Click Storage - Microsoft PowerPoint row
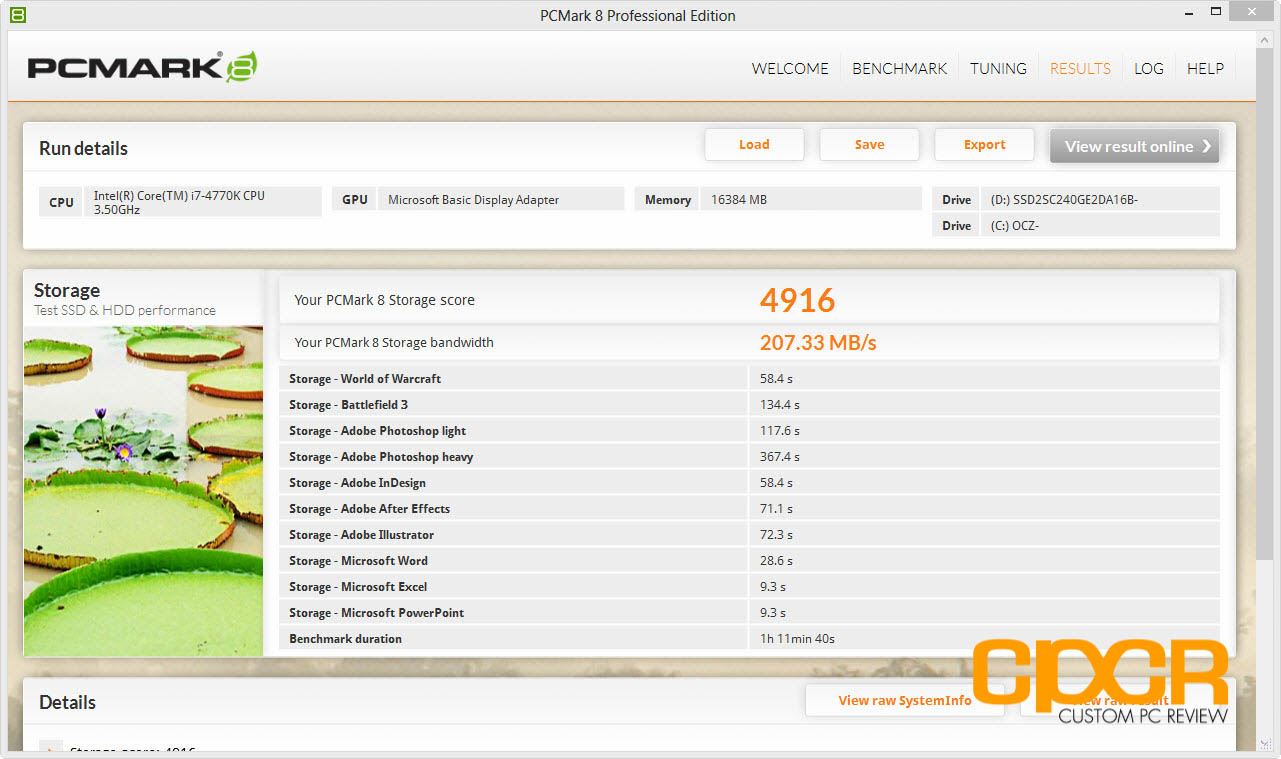This screenshot has height=759, width=1281. tap(749, 613)
